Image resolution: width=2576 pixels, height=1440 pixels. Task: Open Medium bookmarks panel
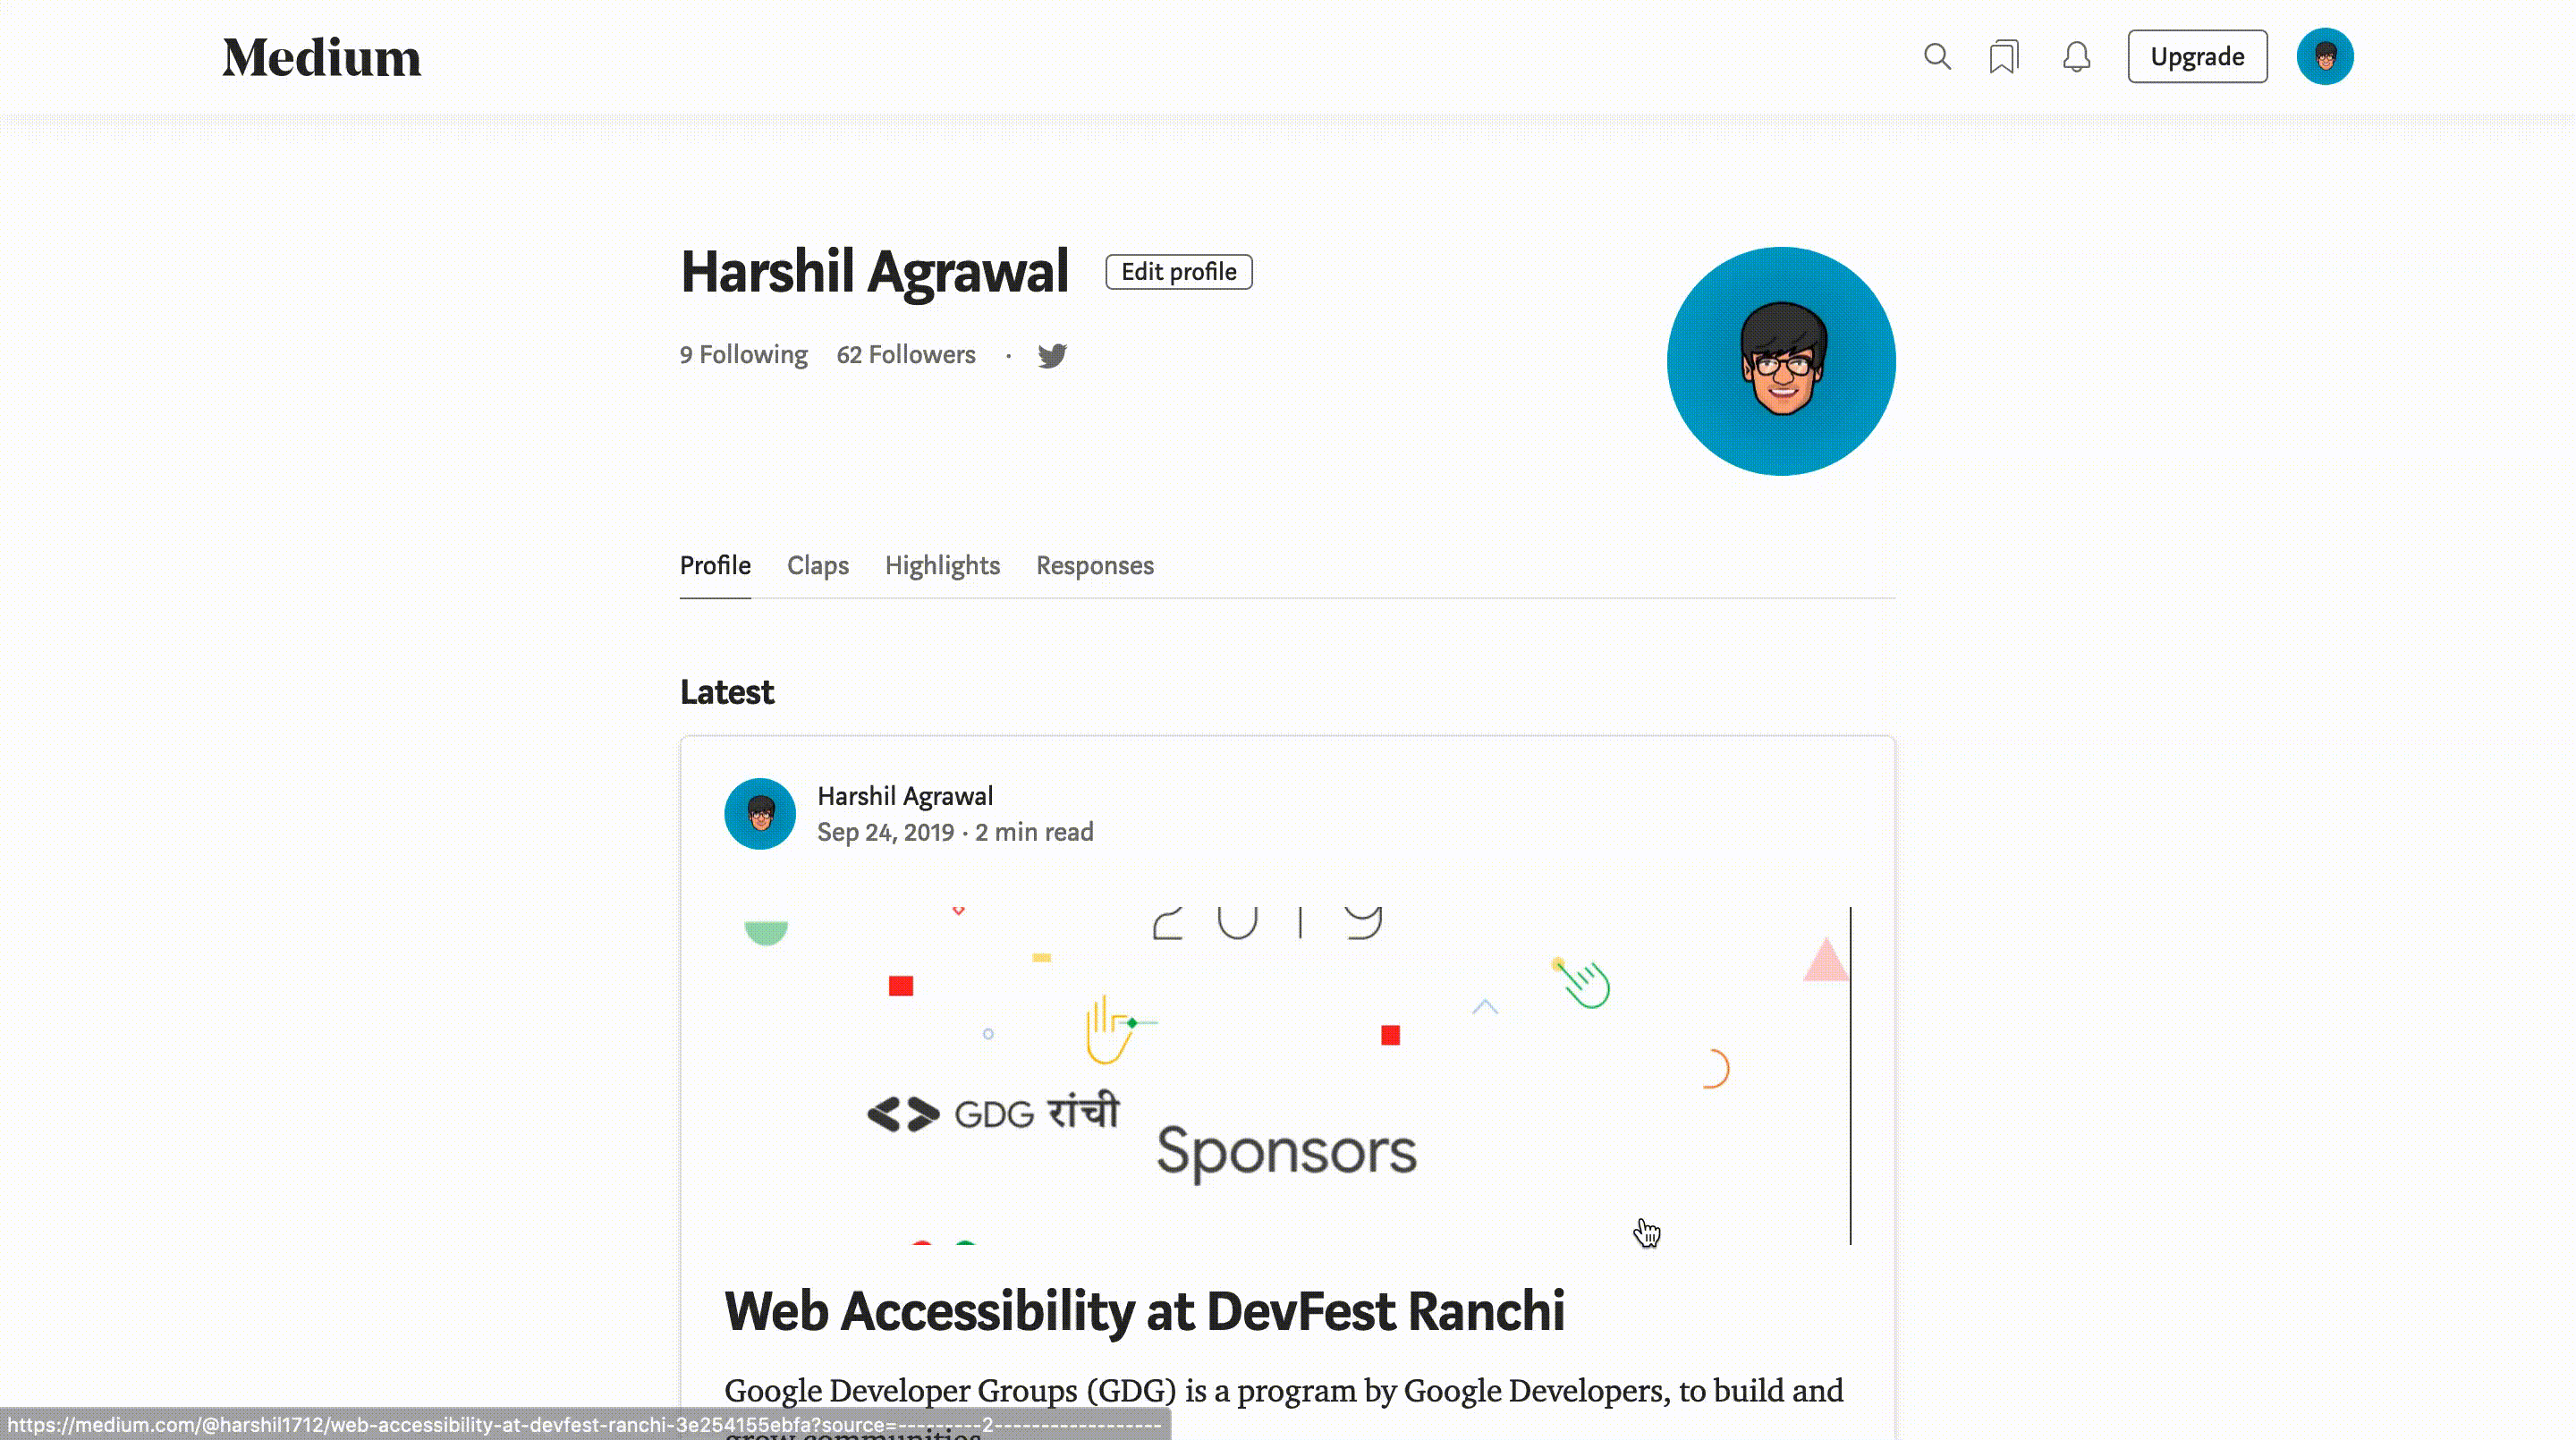click(x=2004, y=56)
